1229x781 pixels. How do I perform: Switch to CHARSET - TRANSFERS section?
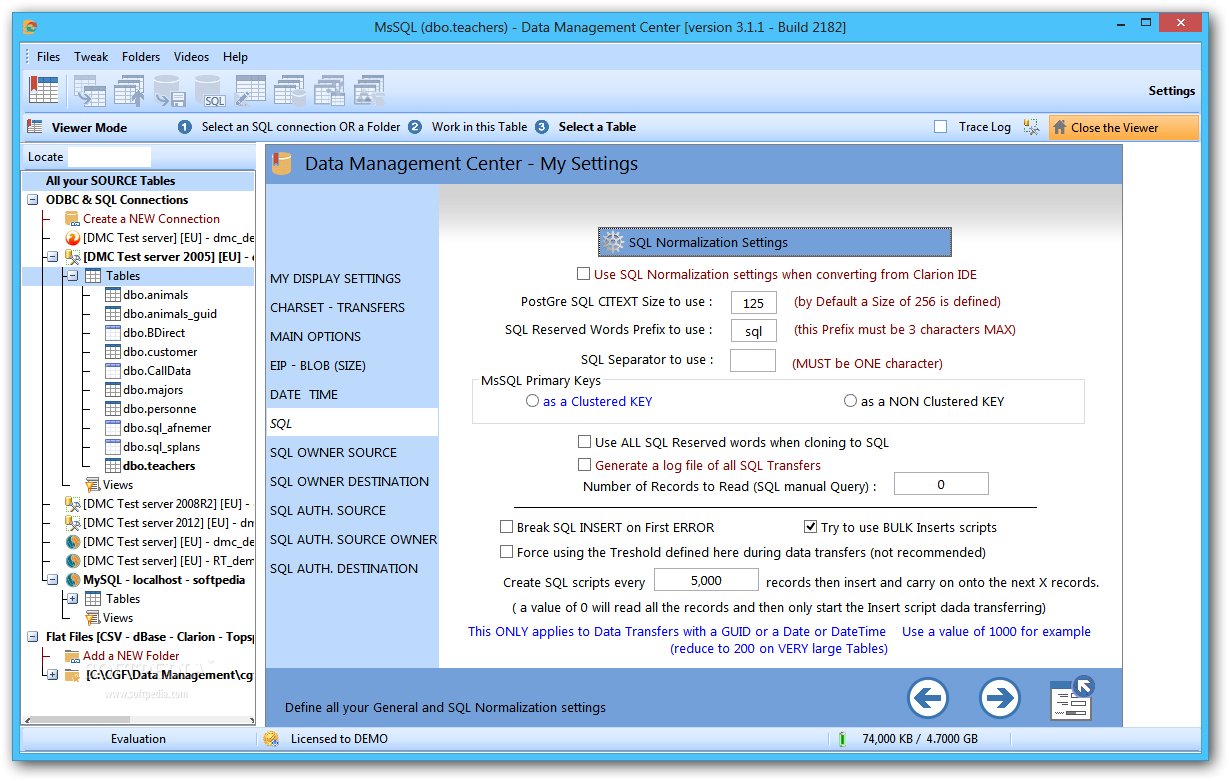[x=337, y=308]
